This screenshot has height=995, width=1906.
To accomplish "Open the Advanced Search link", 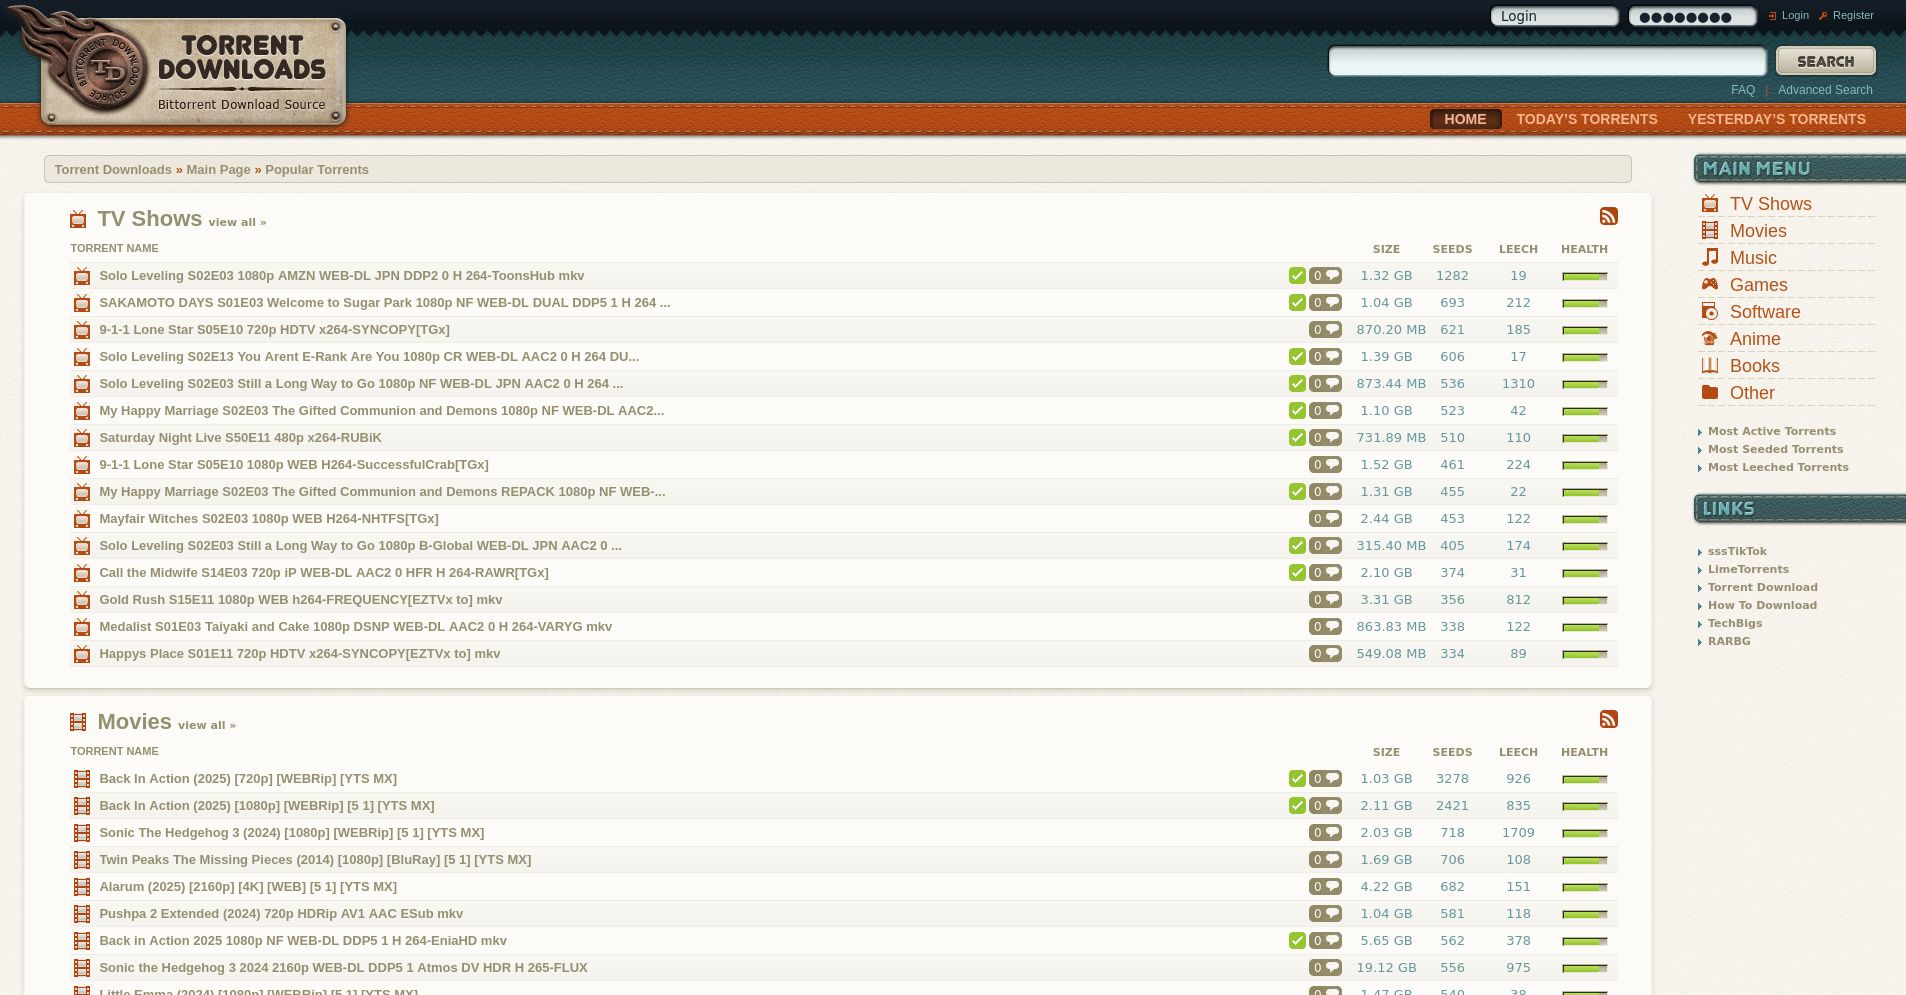I will (x=1825, y=90).
